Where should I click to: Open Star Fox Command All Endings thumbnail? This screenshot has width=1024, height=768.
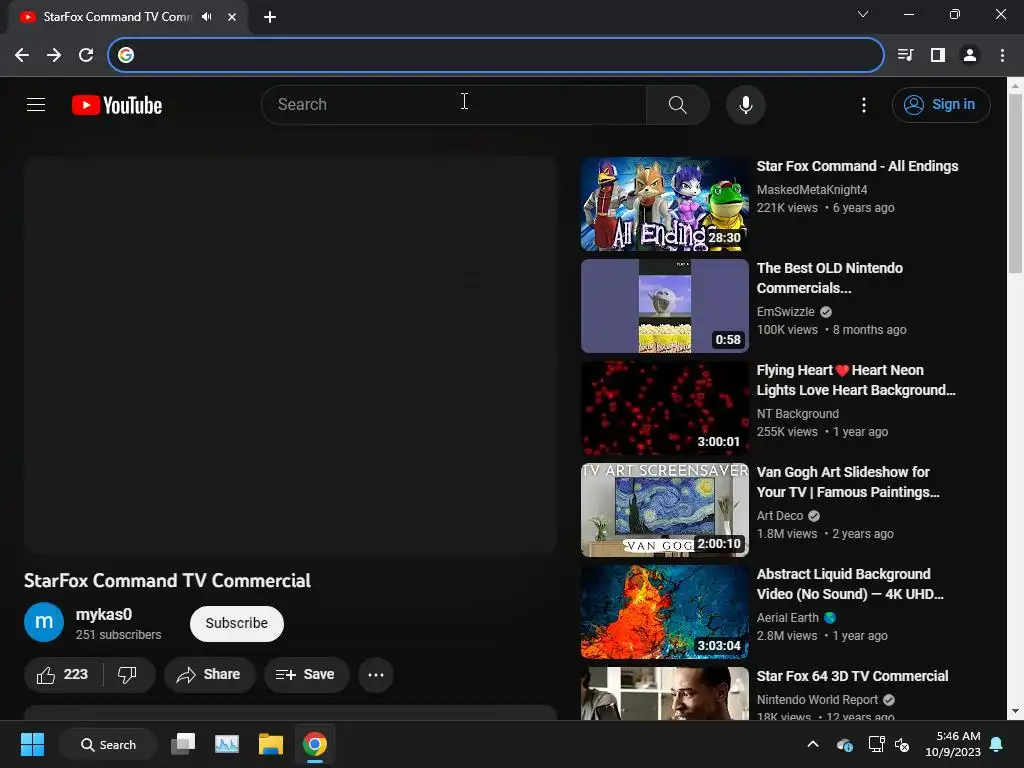[x=664, y=204]
